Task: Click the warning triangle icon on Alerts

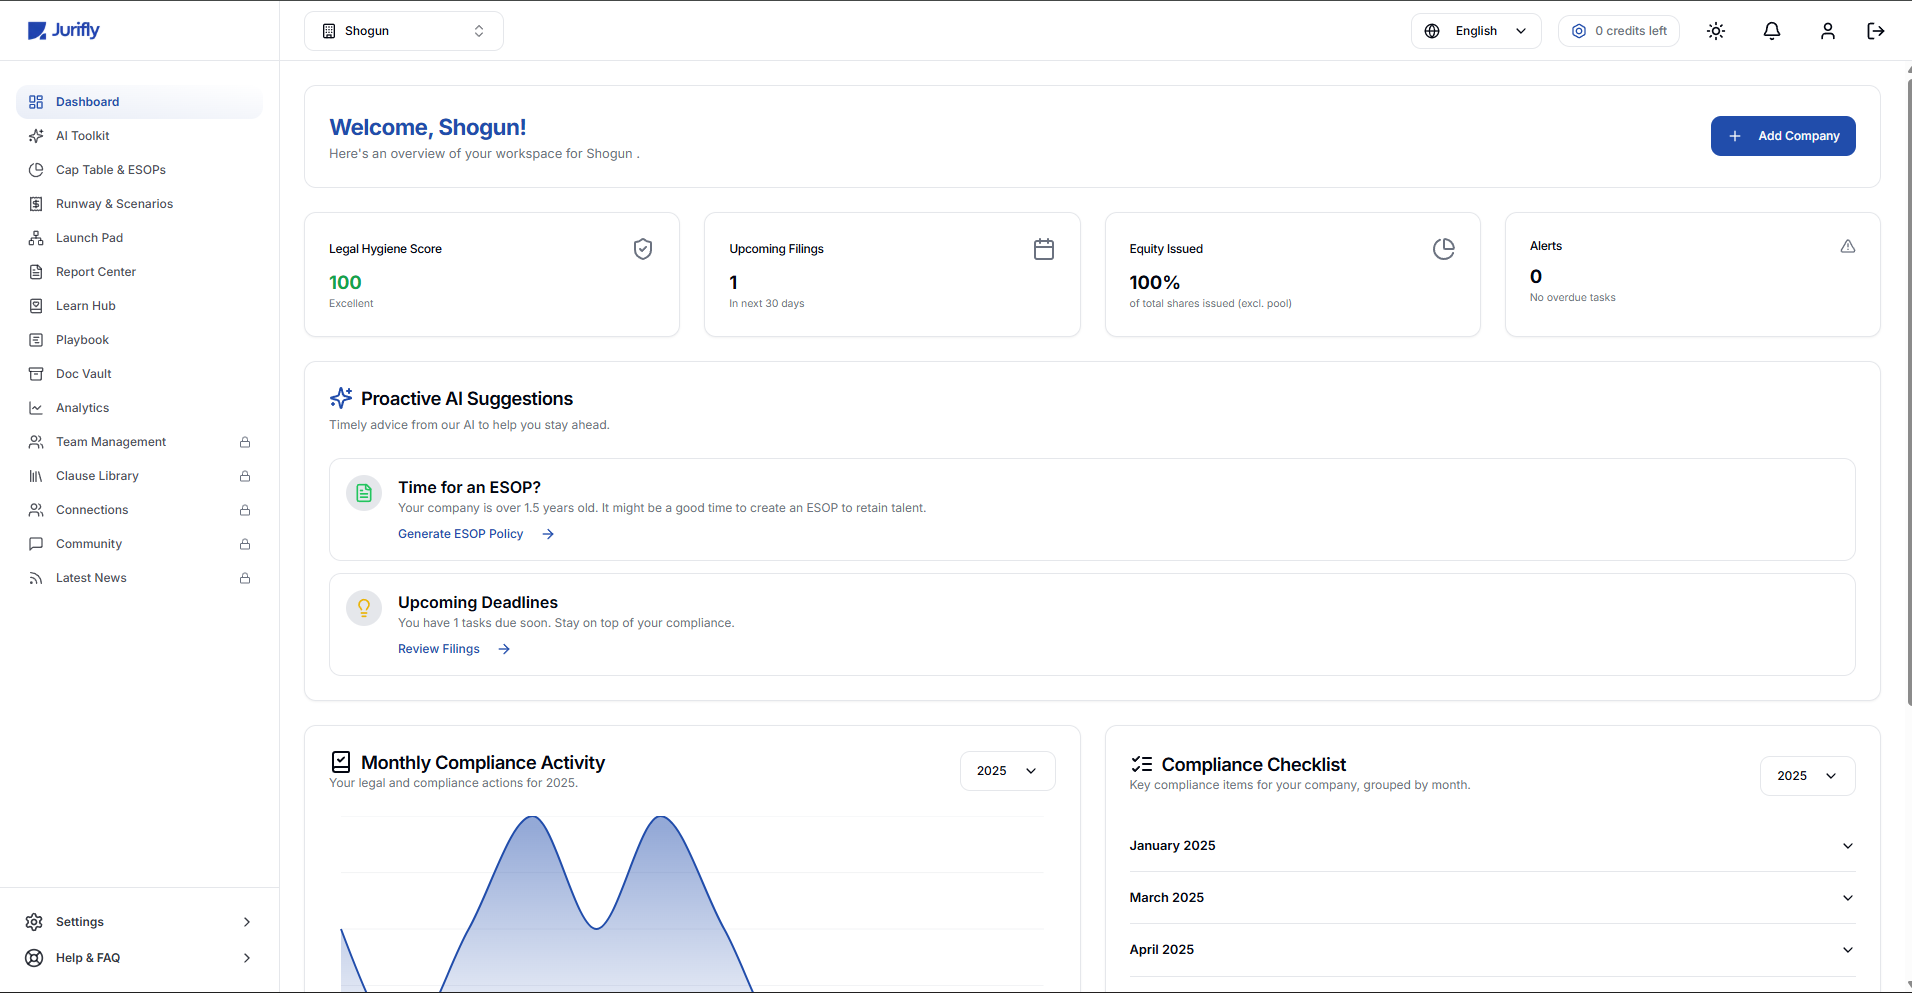Action: [x=1848, y=246]
